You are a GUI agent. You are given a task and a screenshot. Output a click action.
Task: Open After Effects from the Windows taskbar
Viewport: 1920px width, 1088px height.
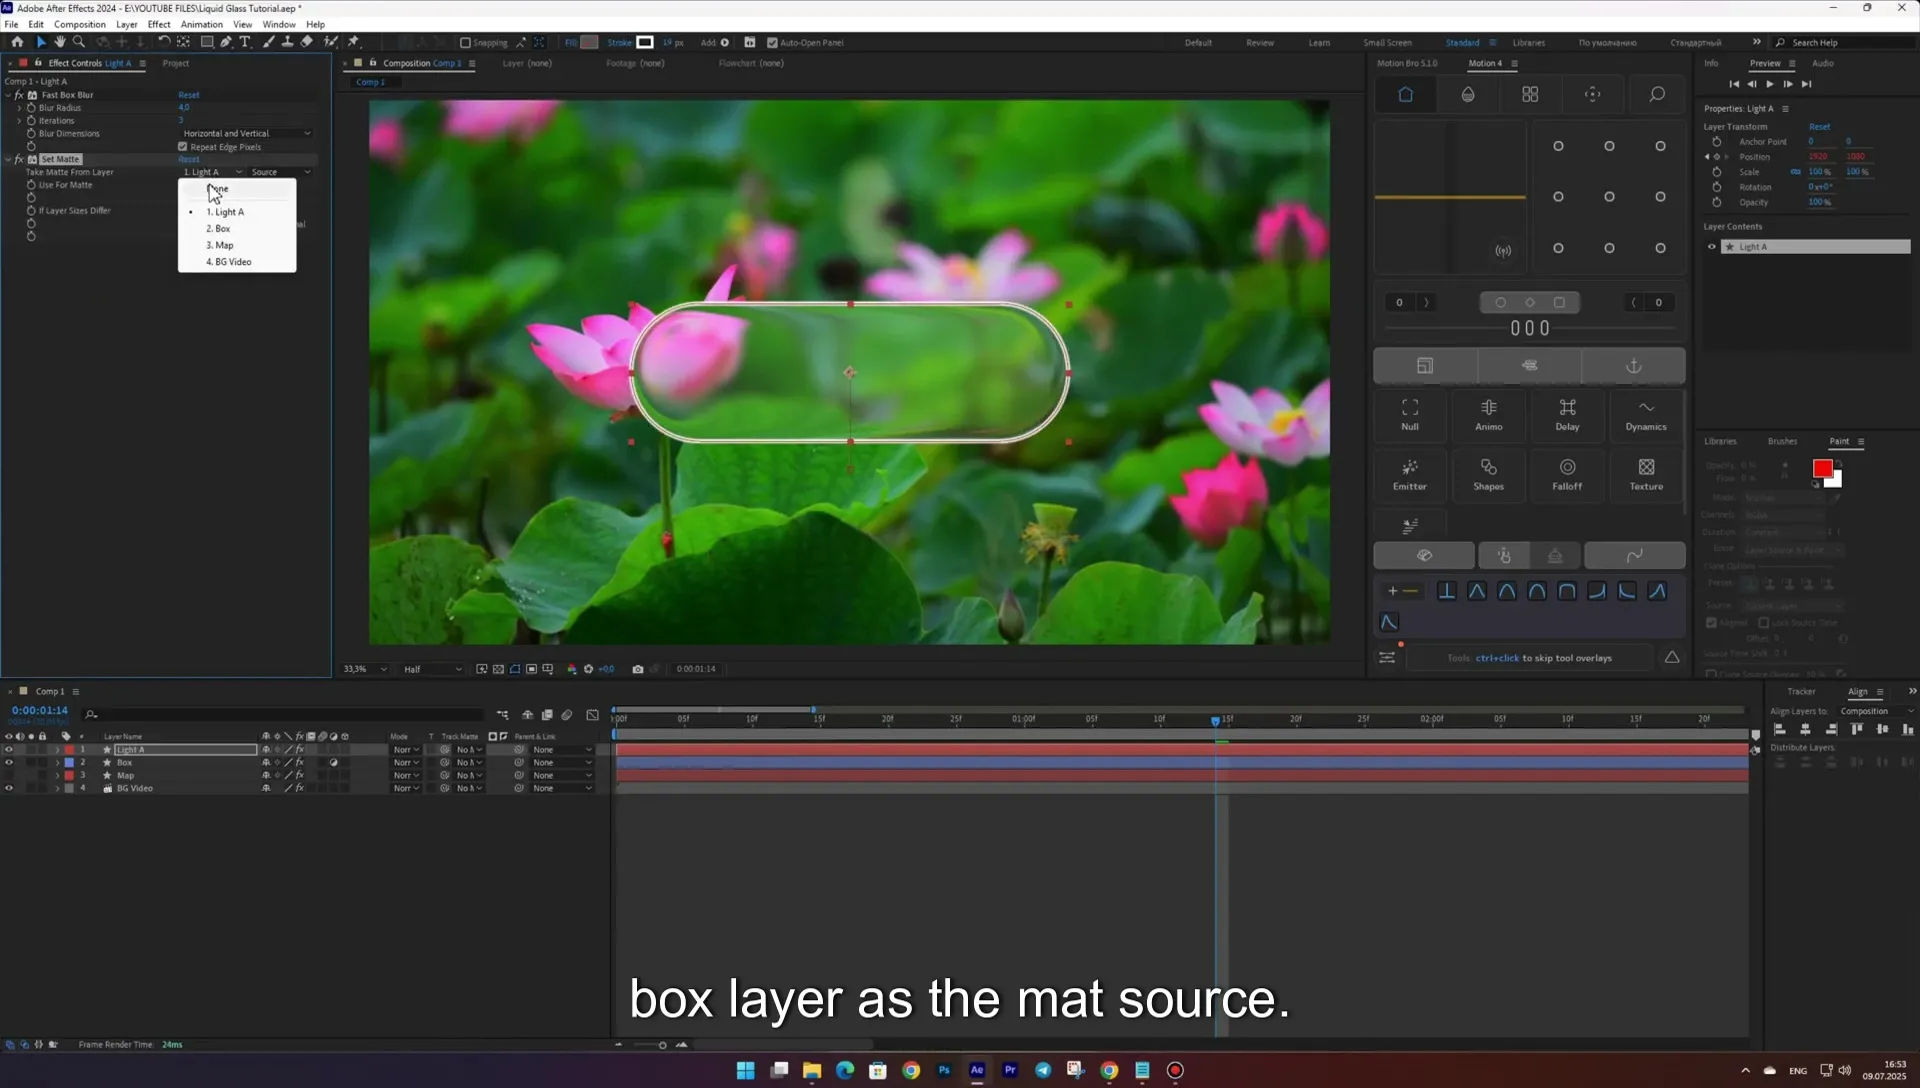pyautogui.click(x=977, y=1070)
